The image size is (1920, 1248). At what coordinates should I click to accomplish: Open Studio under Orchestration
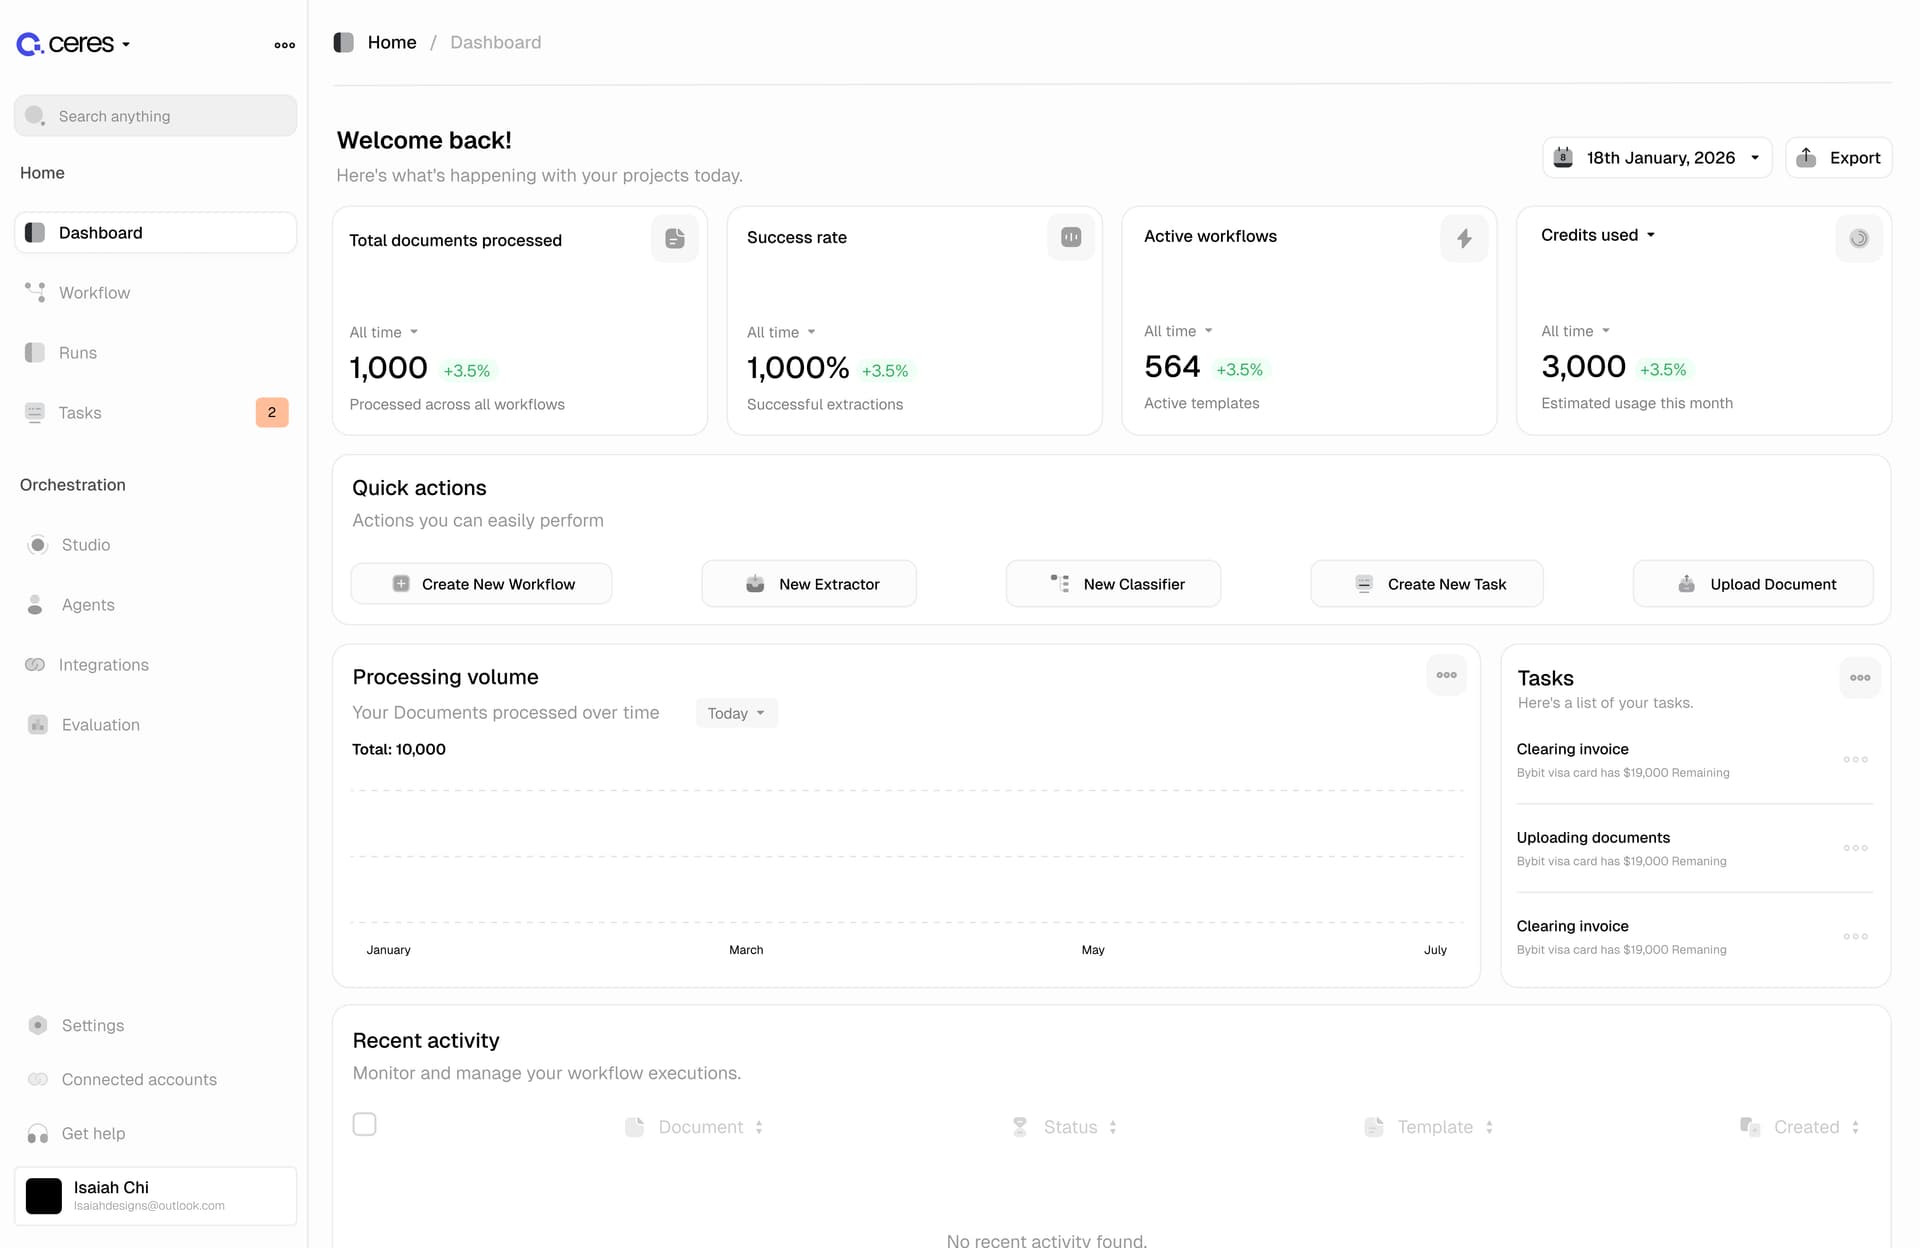[38, 544]
